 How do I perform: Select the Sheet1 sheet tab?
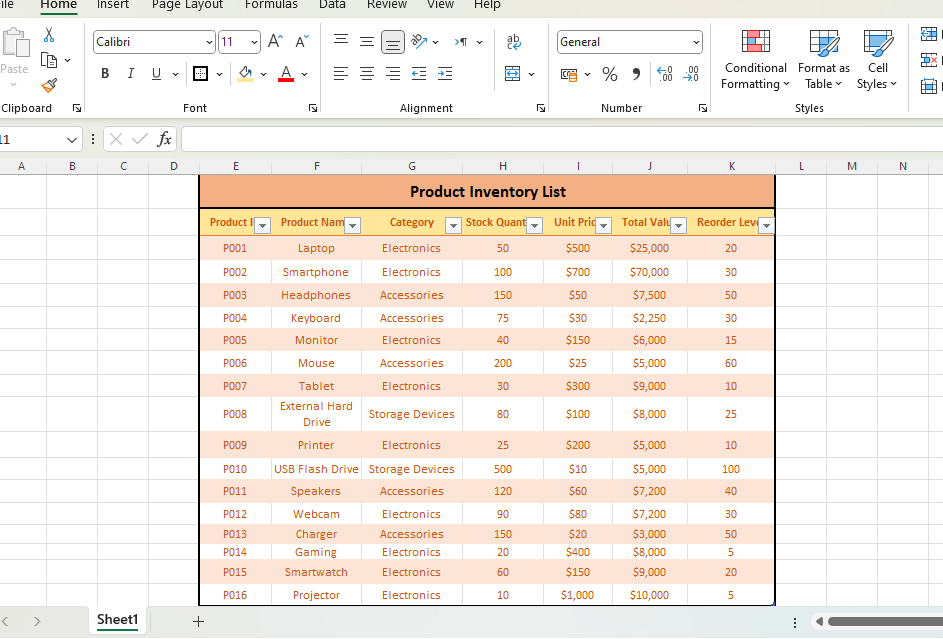[118, 620]
